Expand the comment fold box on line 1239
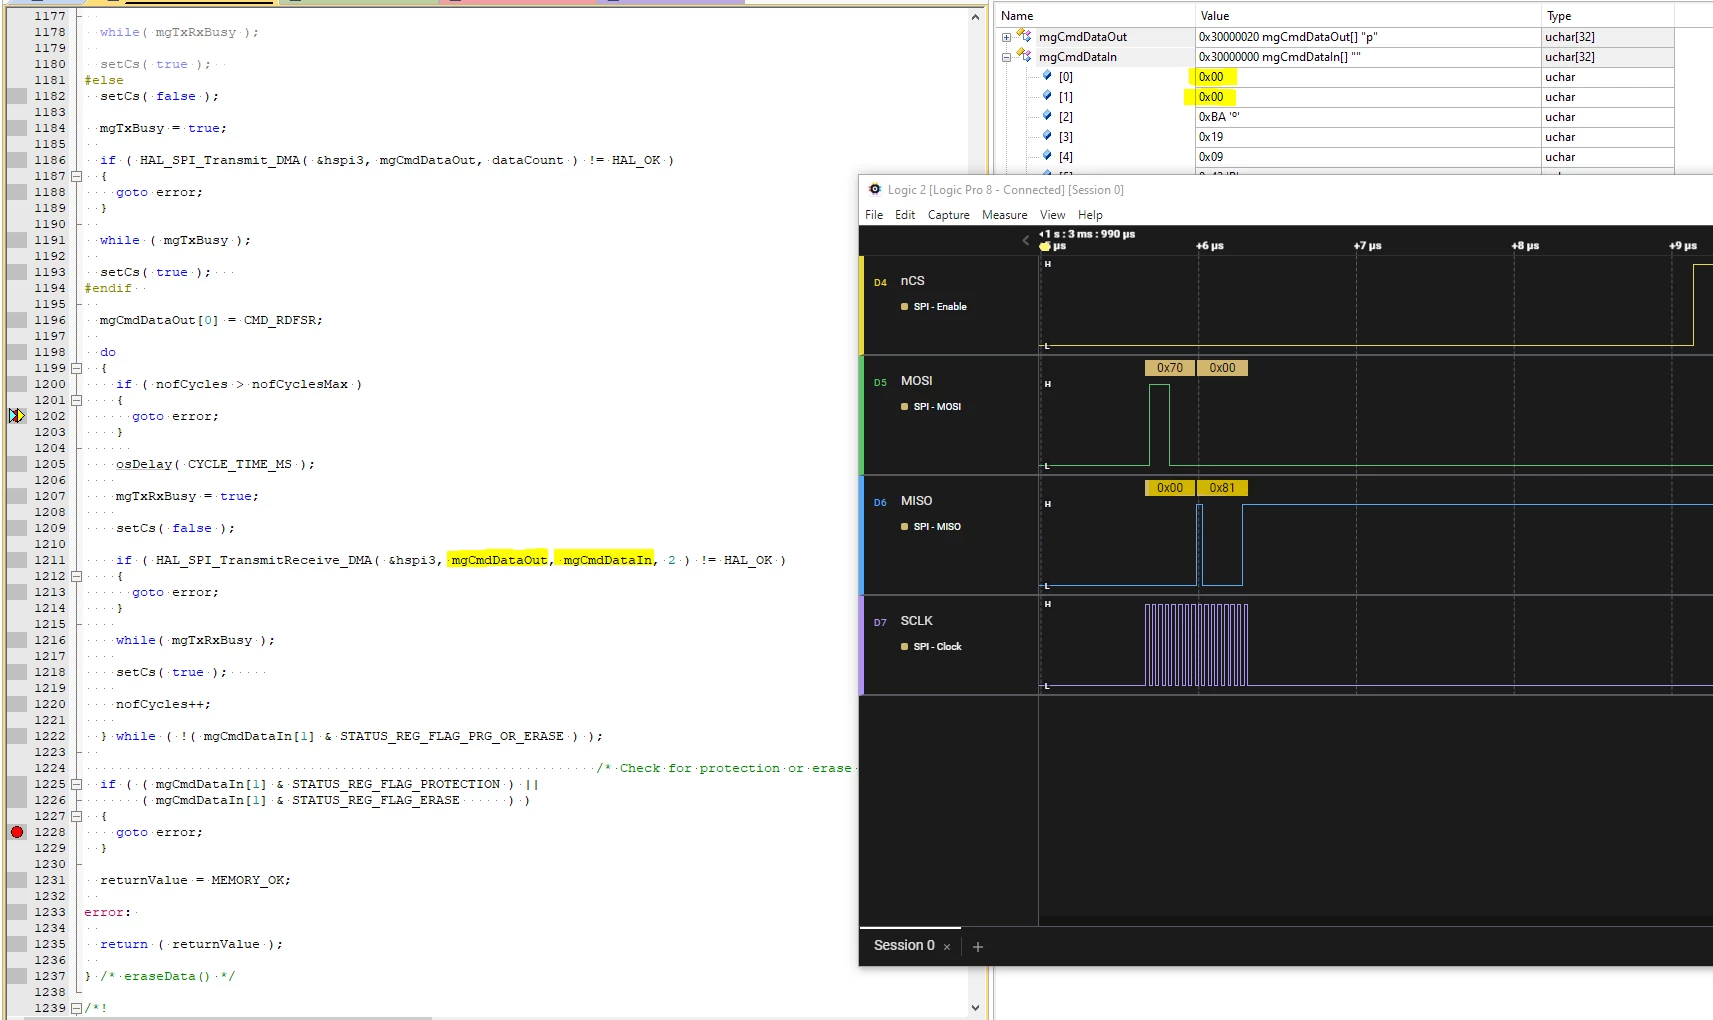 [76, 1008]
